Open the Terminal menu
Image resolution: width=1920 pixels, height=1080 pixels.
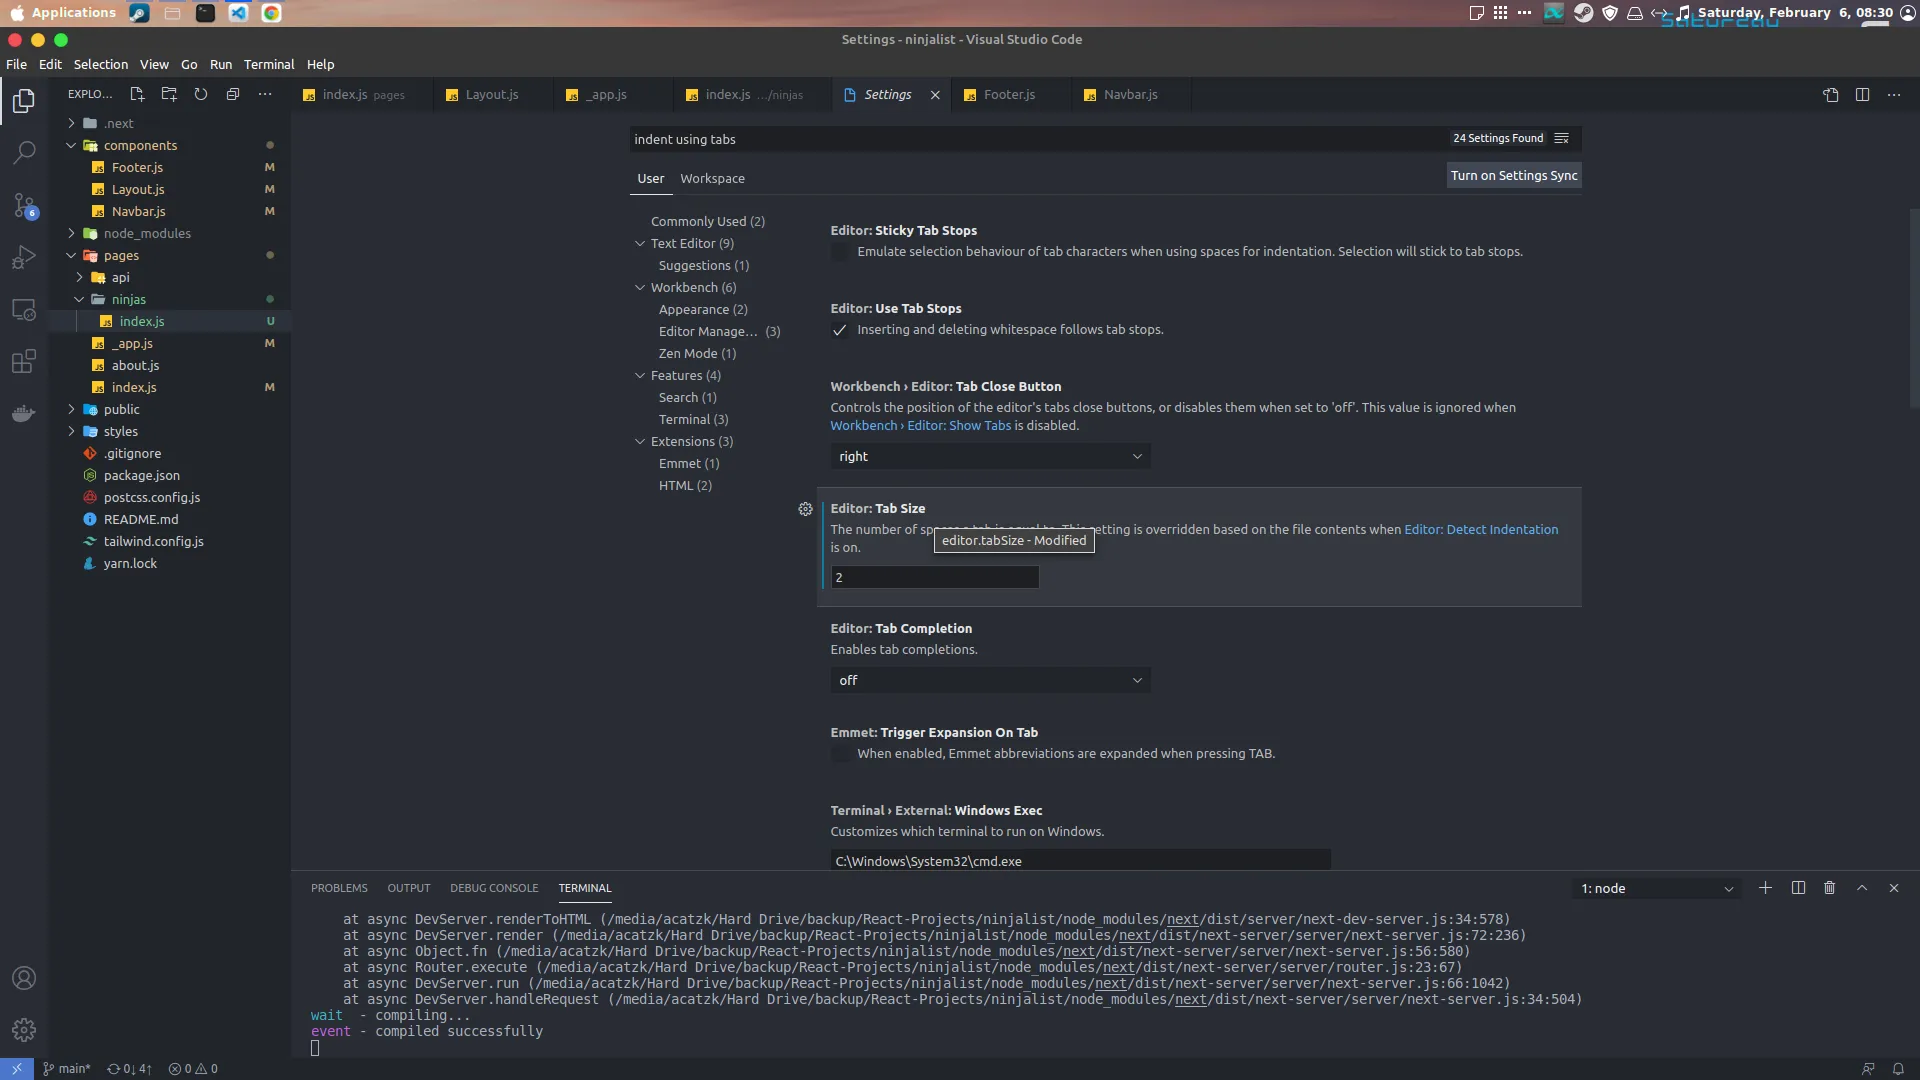[269, 64]
